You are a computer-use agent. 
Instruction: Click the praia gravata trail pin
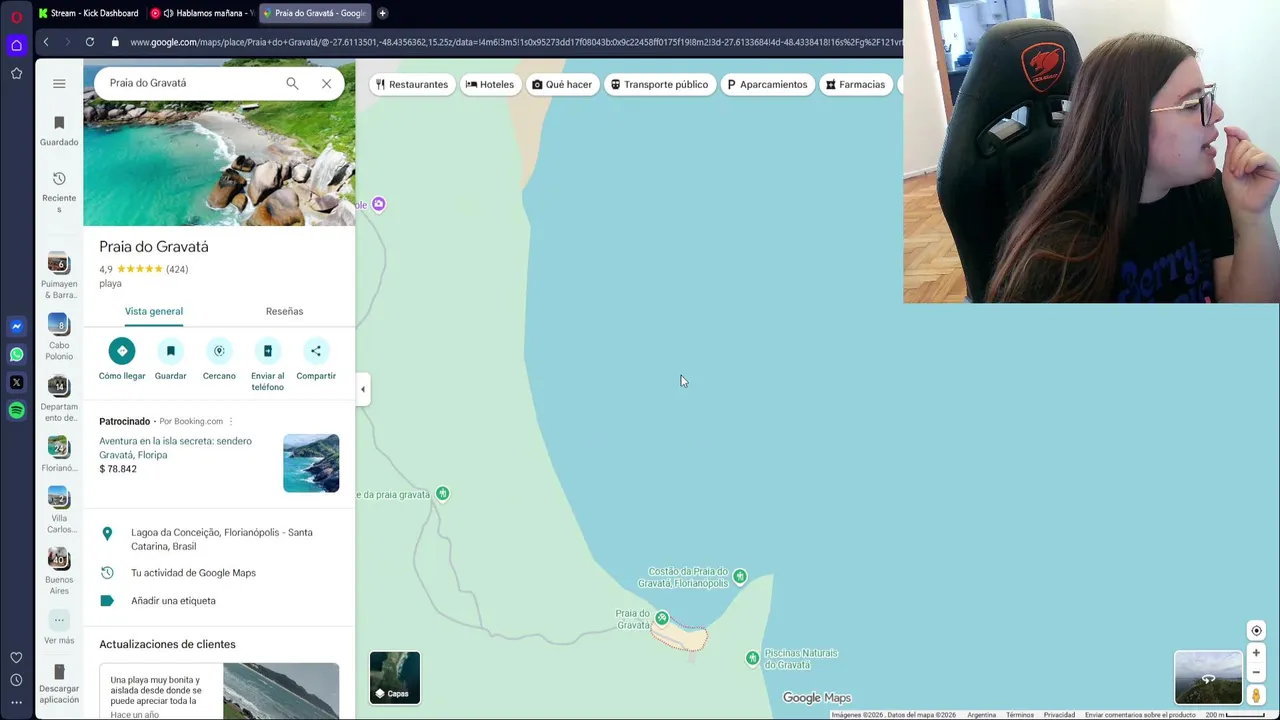[443, 493]
